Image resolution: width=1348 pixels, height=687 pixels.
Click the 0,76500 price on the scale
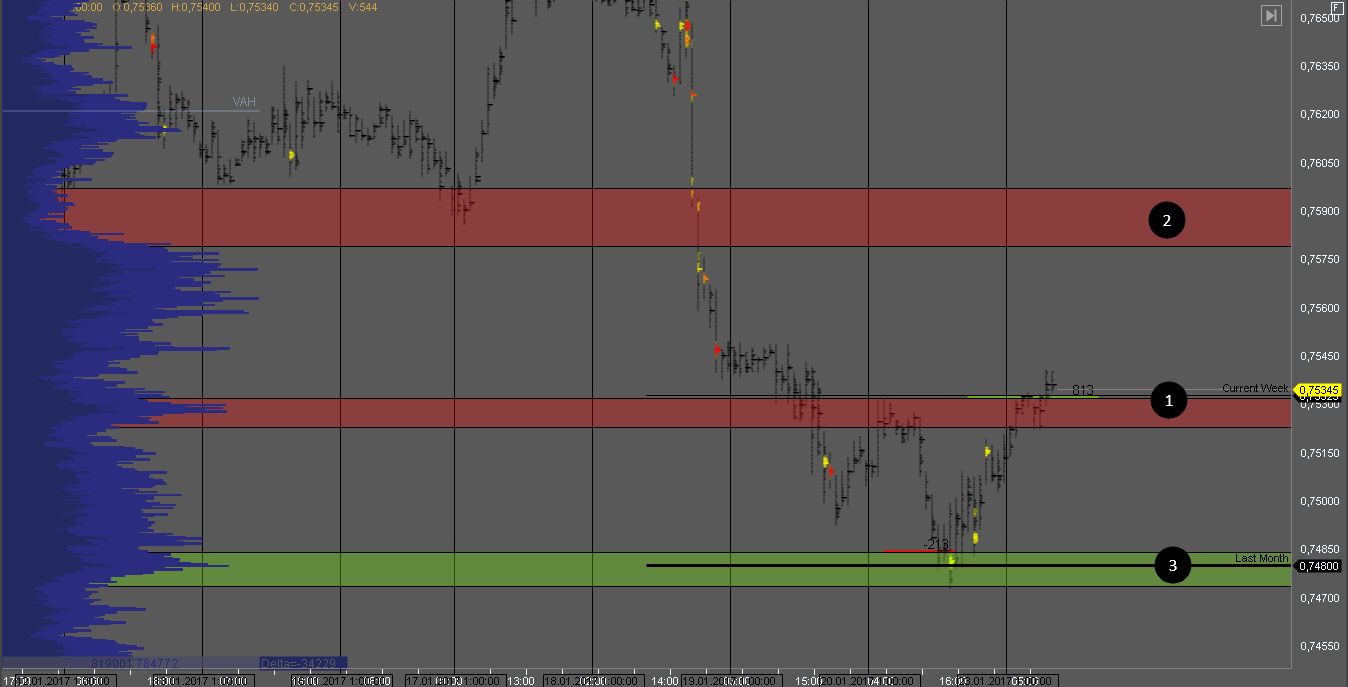[1320, 18]
